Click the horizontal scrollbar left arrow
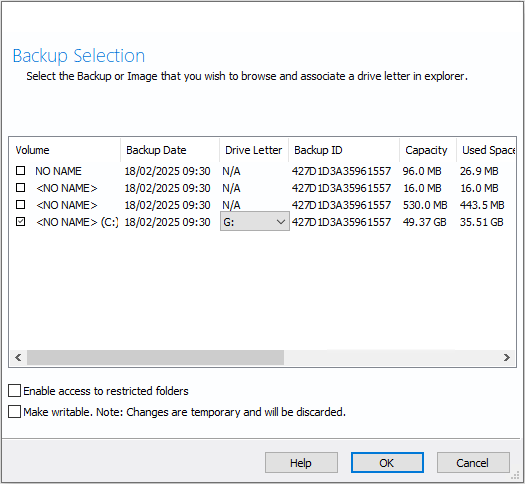This screenshot has width=525, height=484. click(18, 357)
